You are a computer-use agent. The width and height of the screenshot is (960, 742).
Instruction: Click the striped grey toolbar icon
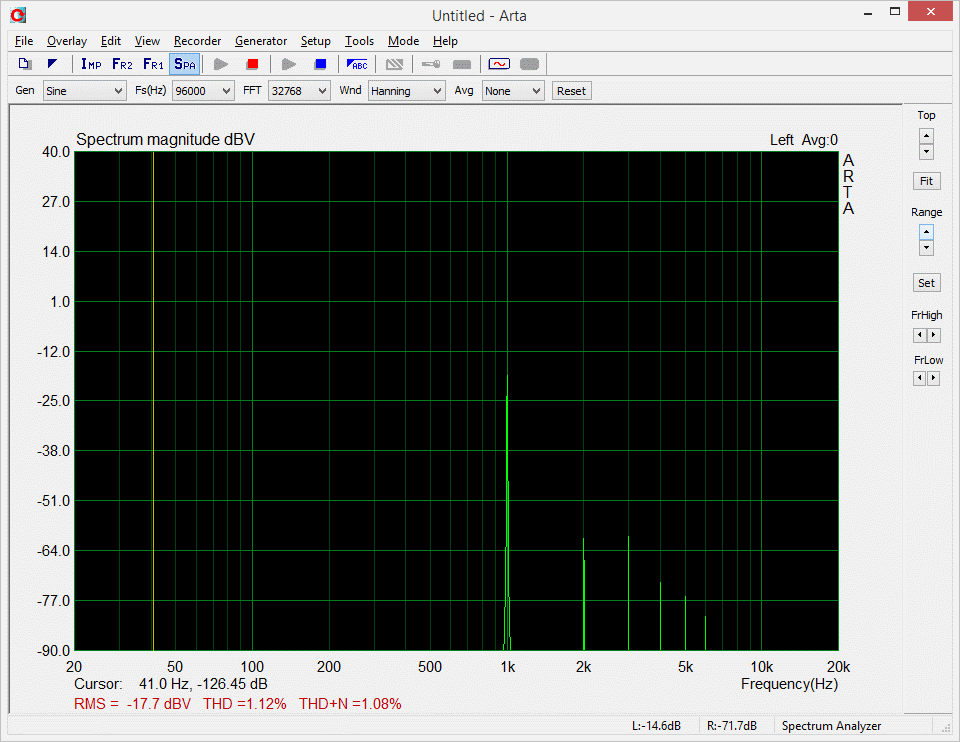pos(394,64)
